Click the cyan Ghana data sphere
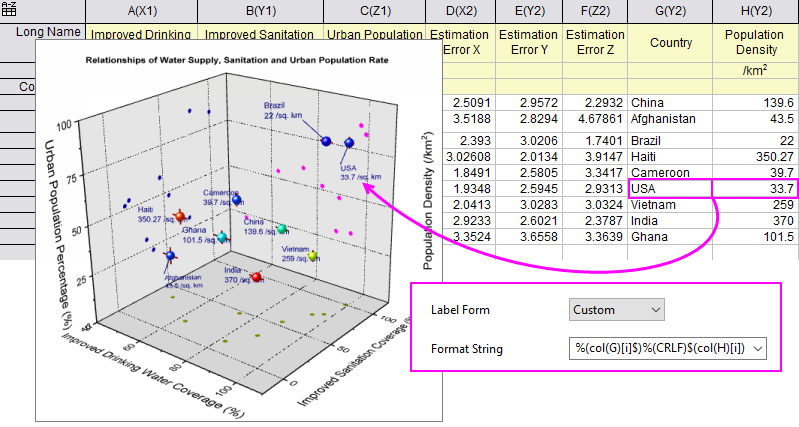The image size is (799, 427). (223, 238)
